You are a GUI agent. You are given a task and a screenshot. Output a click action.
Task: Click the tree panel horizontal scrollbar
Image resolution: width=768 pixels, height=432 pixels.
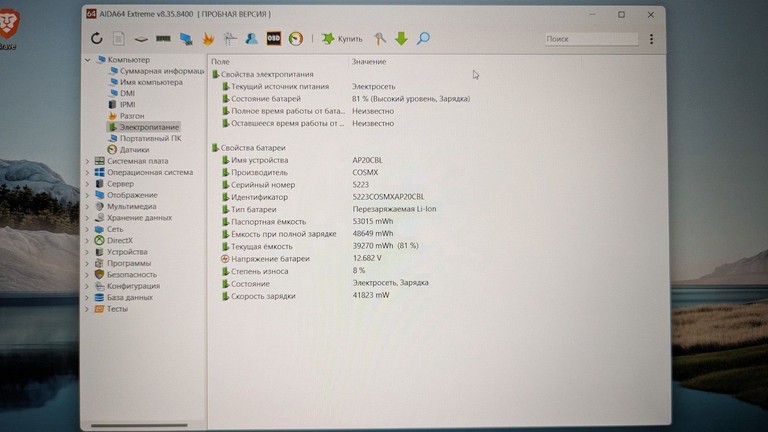[139, 425]
